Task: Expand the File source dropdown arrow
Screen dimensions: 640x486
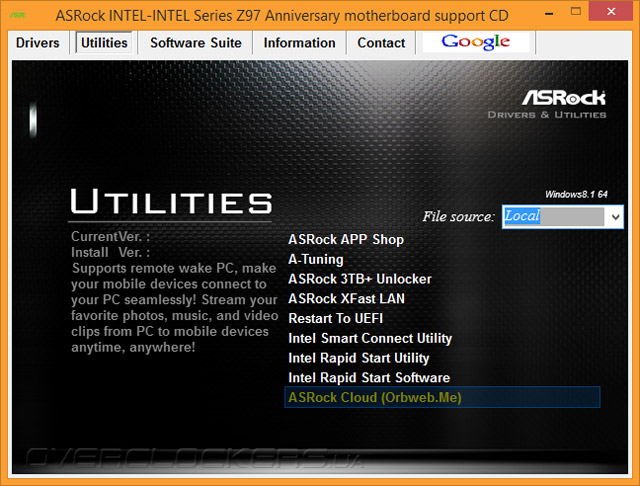Action: click(x=615, y=217)
